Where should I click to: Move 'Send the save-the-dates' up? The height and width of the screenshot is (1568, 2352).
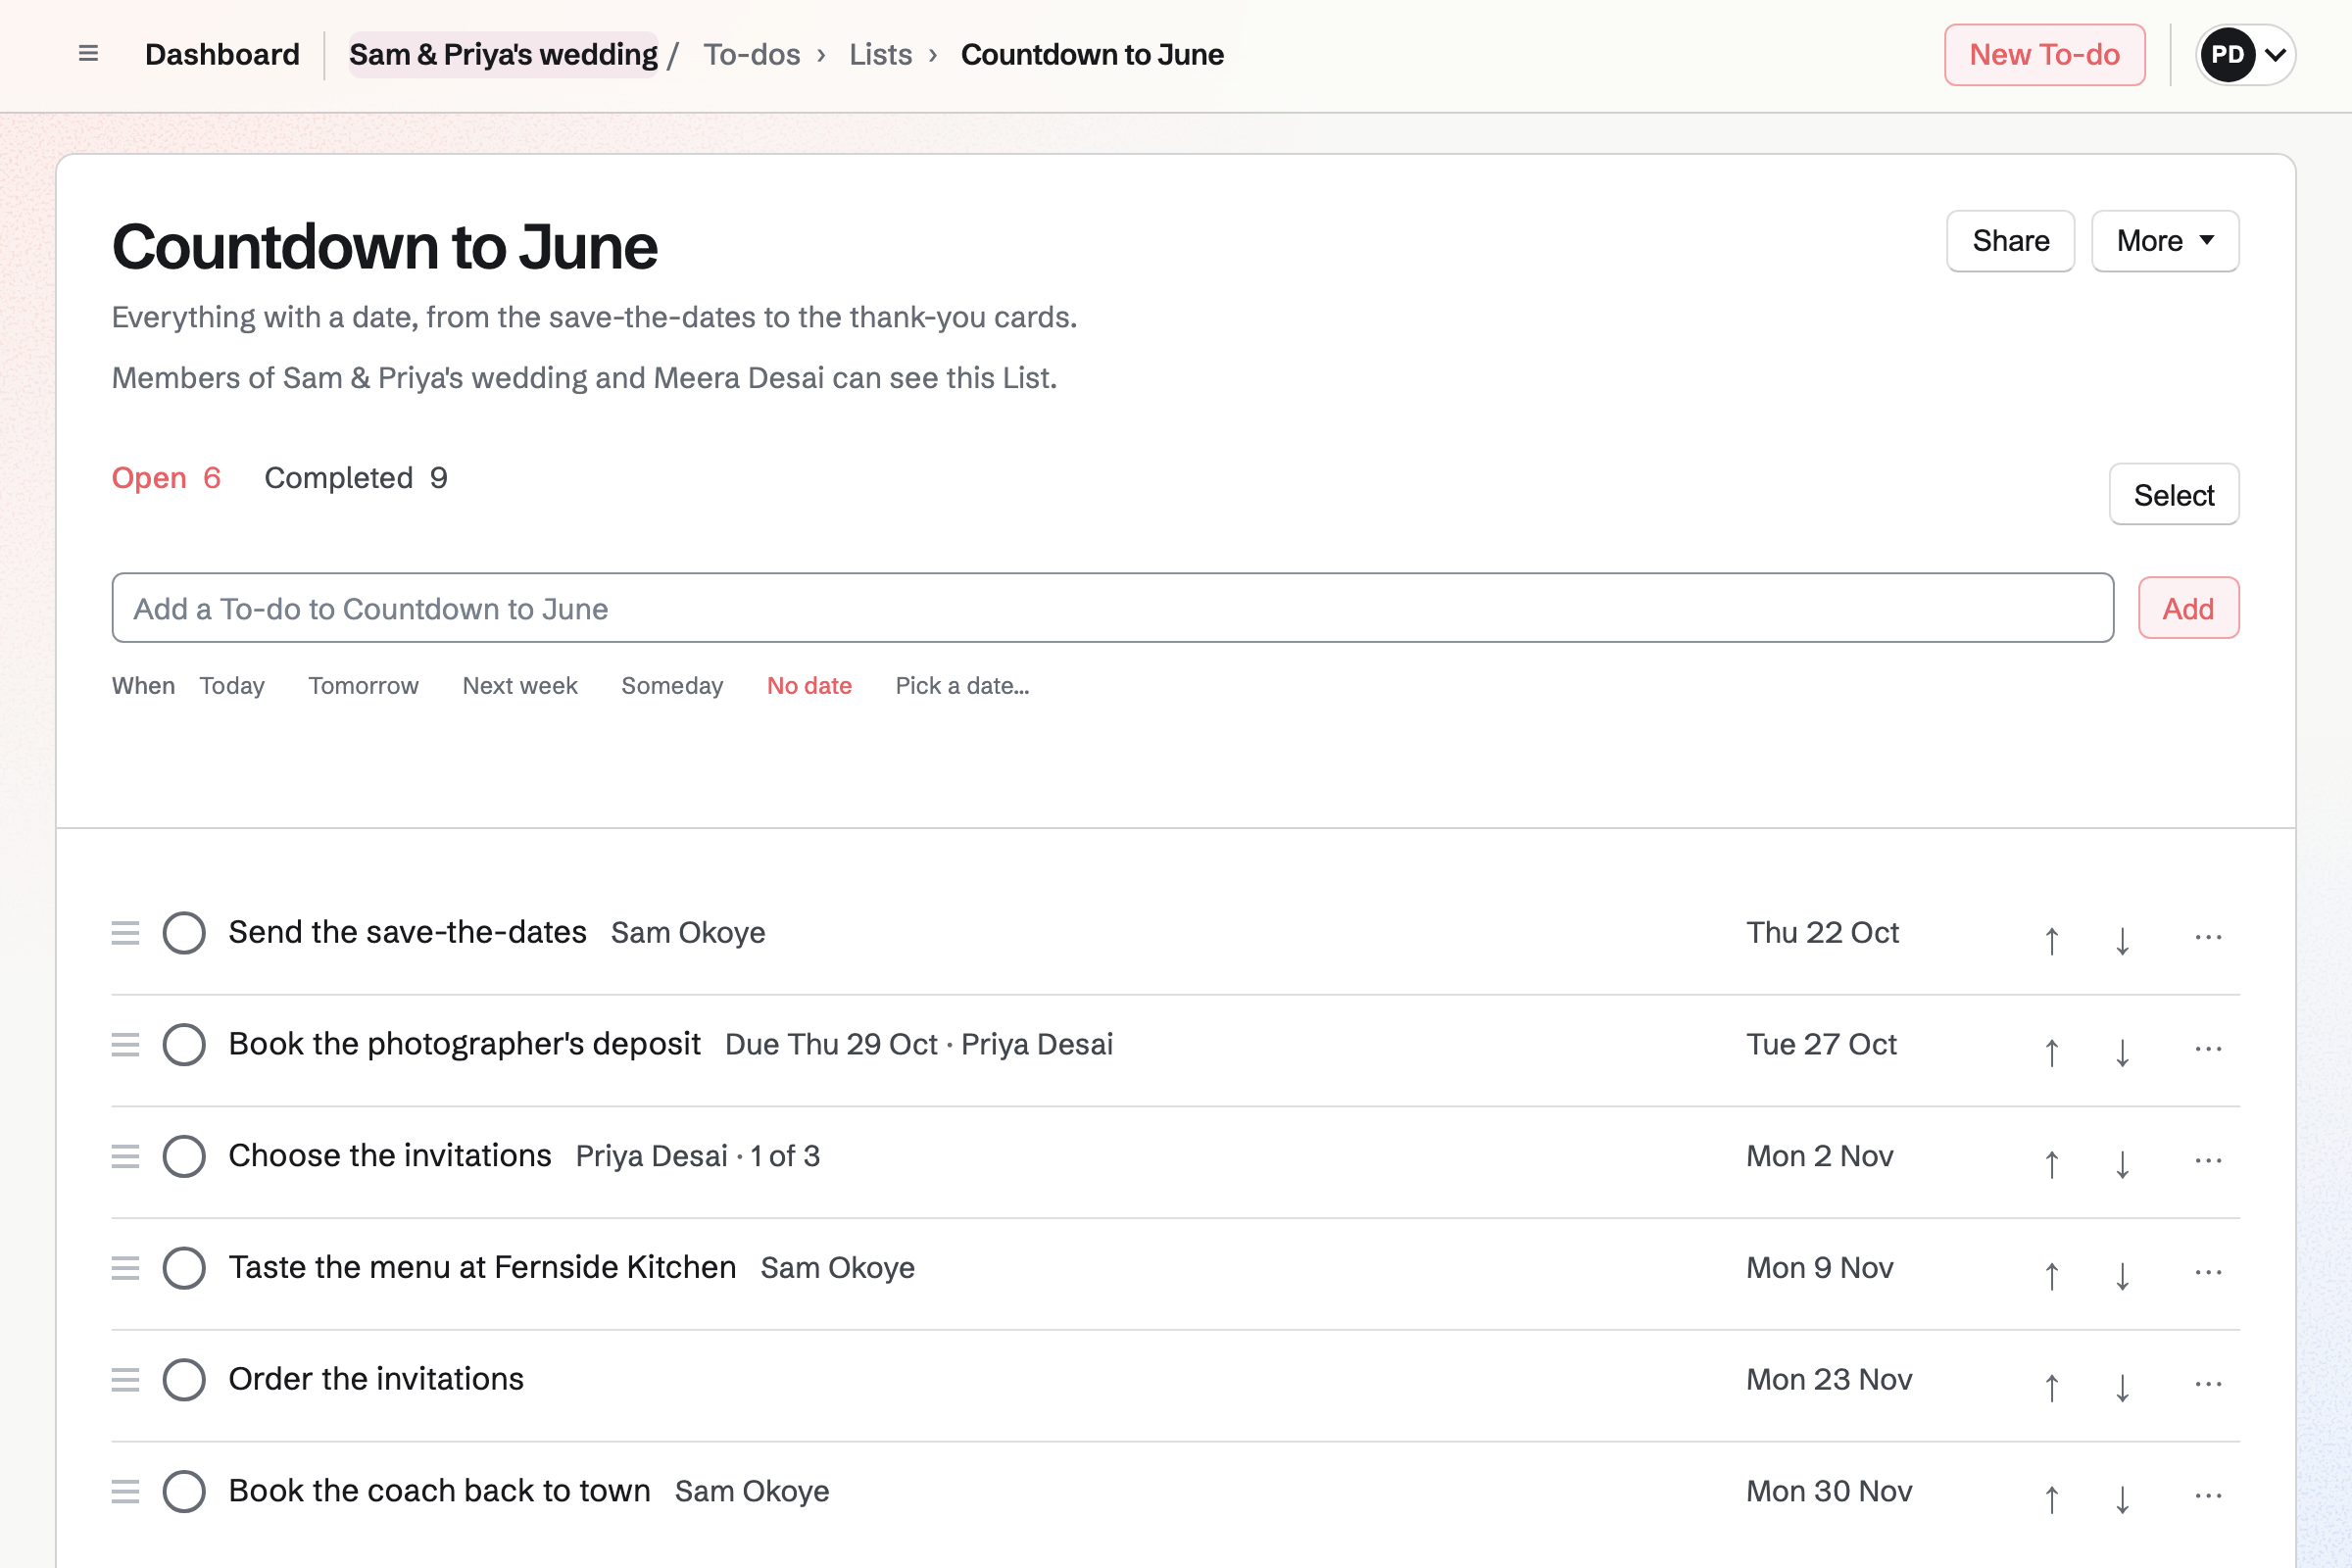pos(2052,940)
